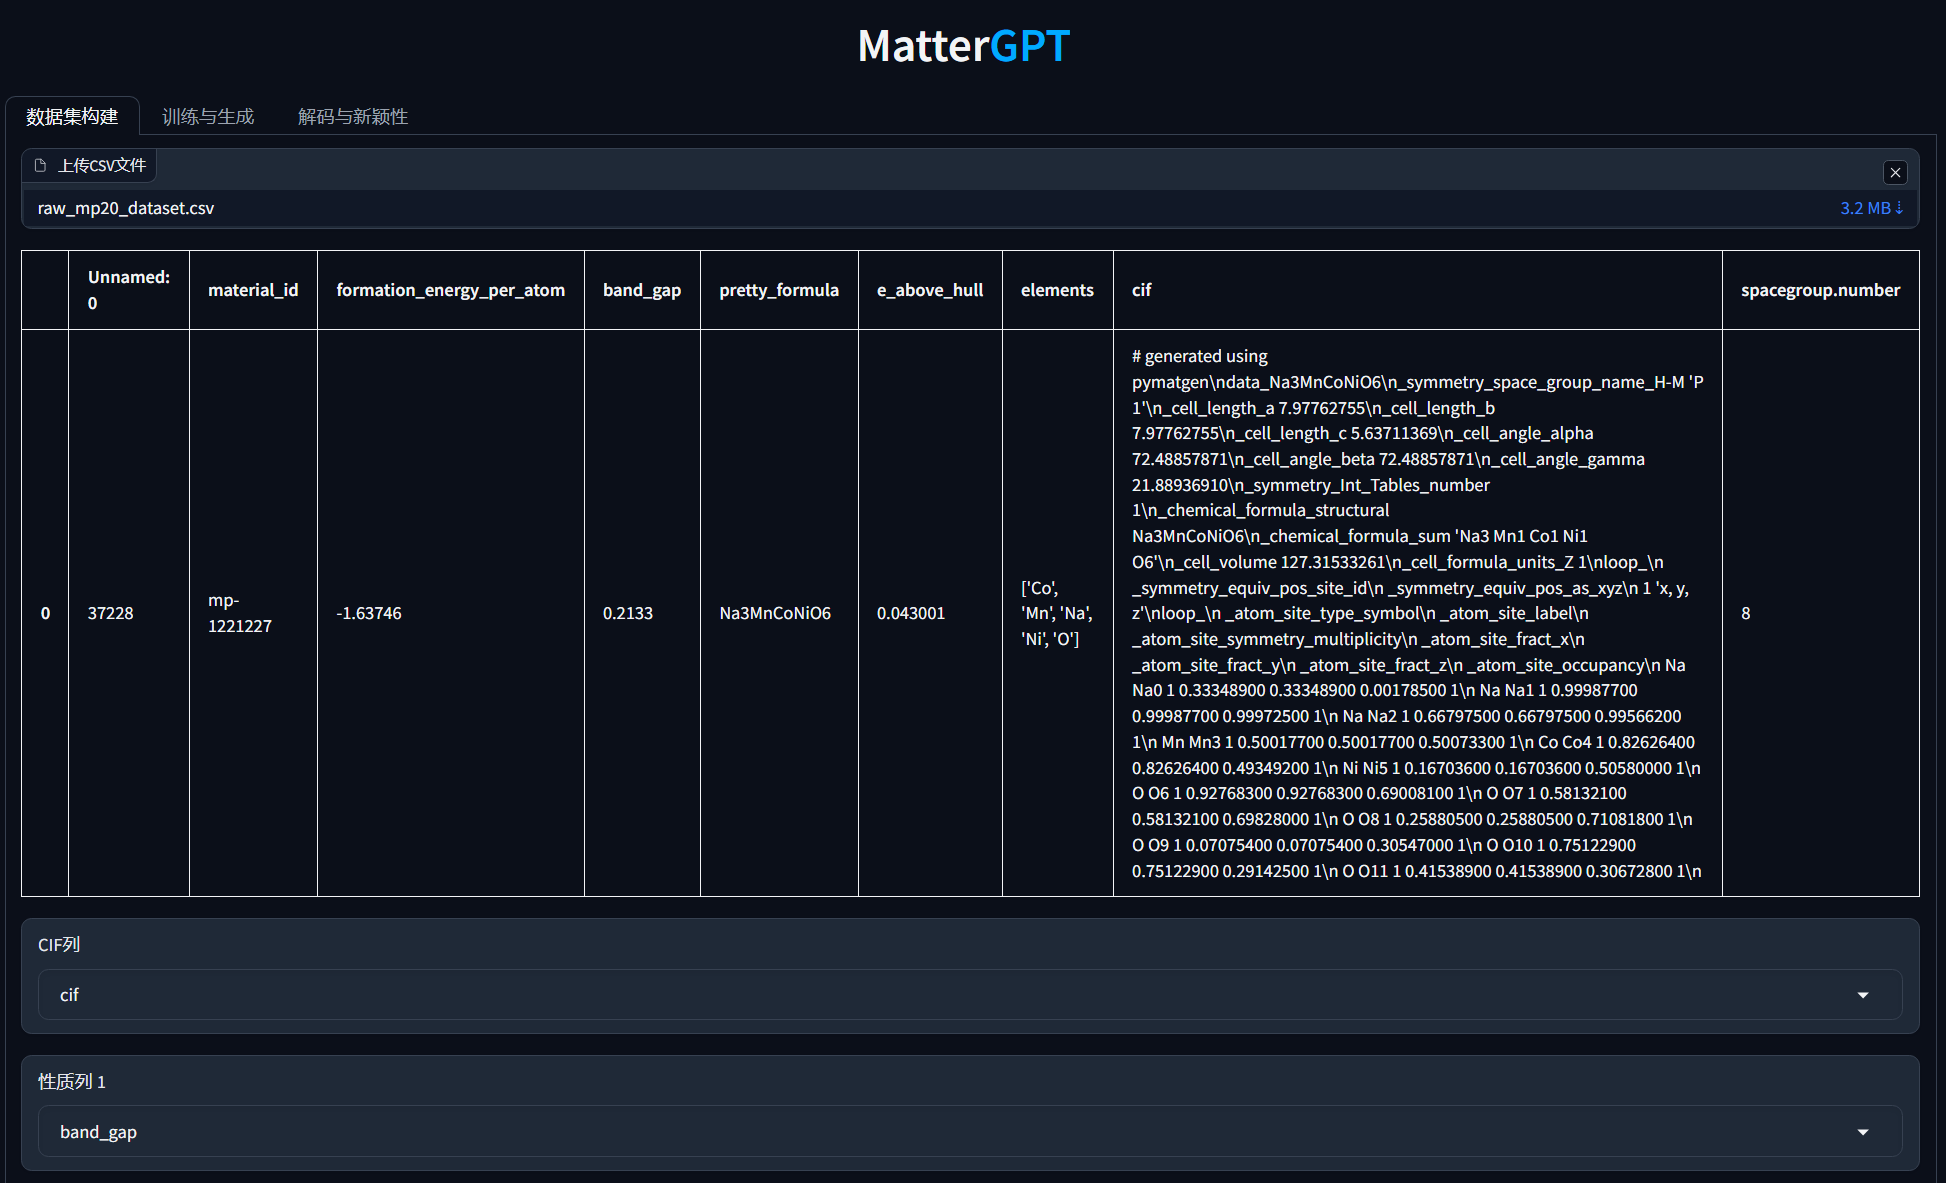Select the cell containing 37228
1946x1183 pixels.
pyautogui.click(x=129, y=613)
